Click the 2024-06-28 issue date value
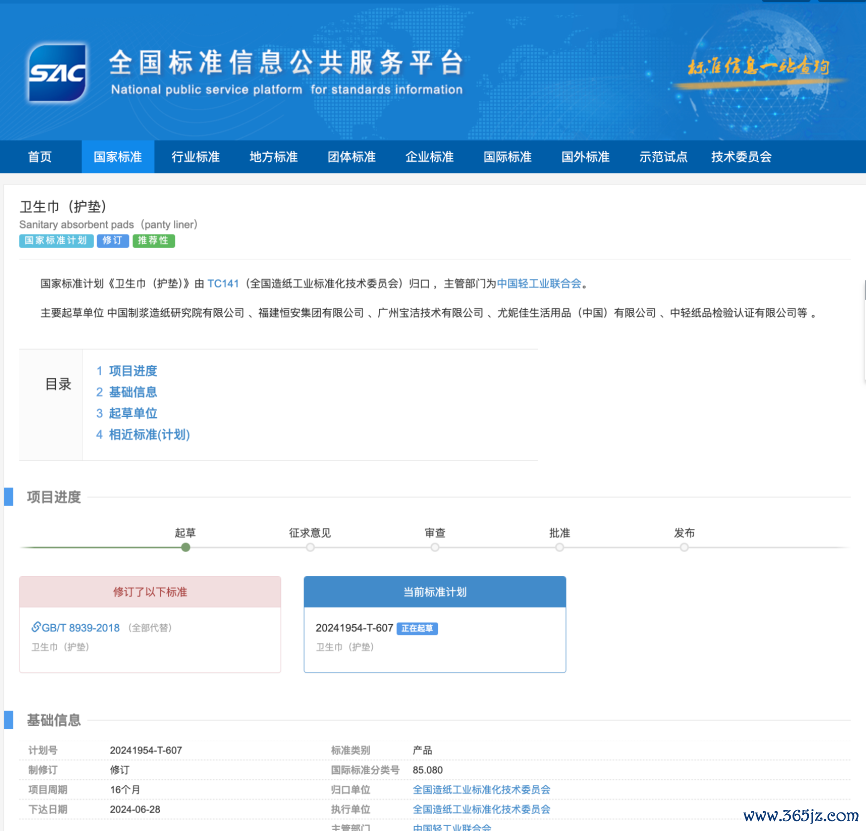This screenshot has height=831, width=866. pos(135,809)
